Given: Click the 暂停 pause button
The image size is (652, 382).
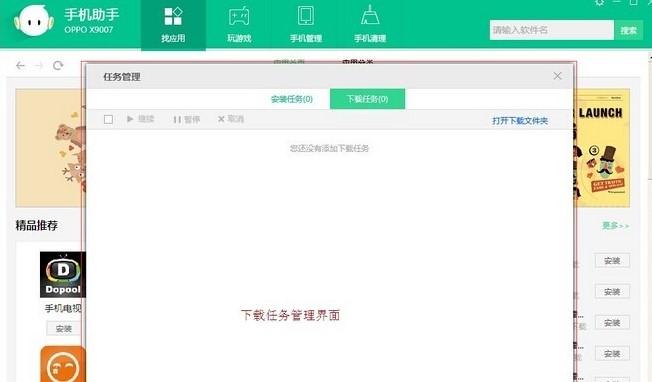Looking at the screenshot, I should [187, 120].
